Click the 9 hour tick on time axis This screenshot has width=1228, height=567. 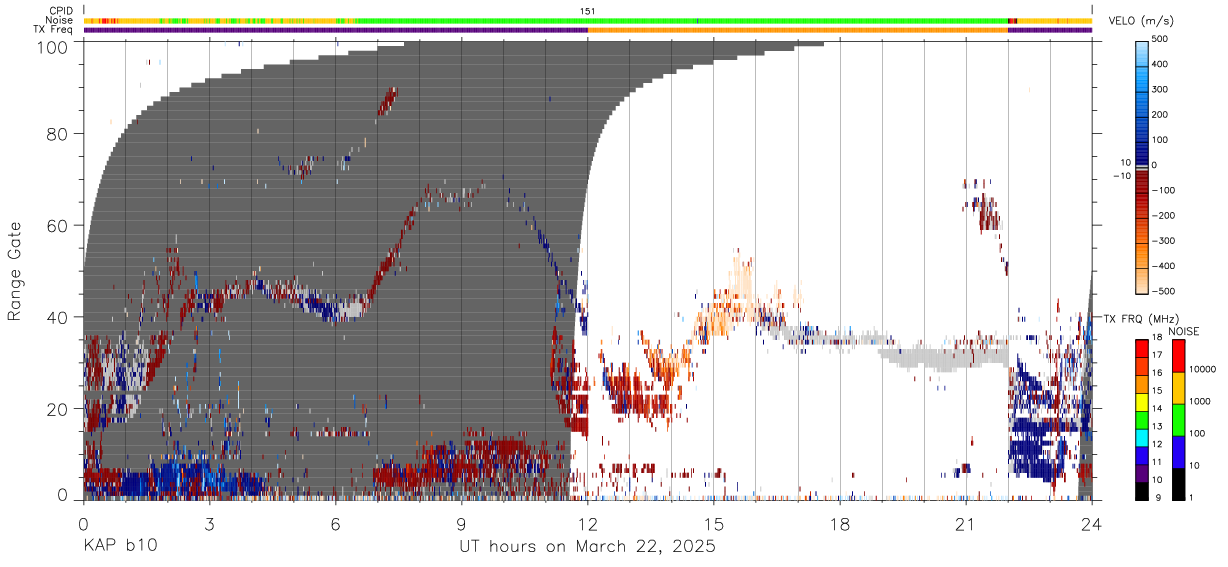tap(461, 523)
